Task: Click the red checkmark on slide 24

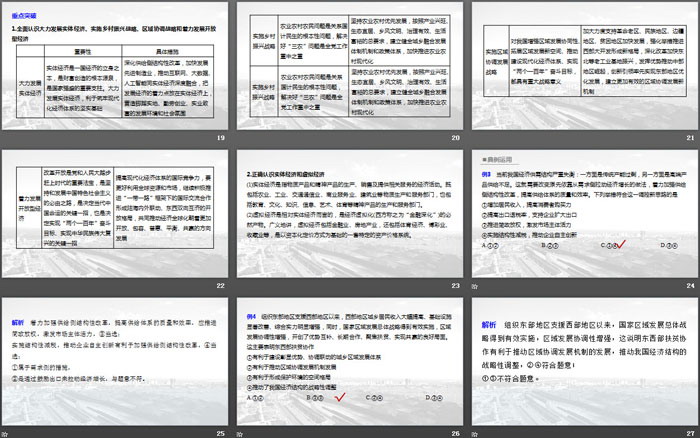Action: click(x=621, y=244)
